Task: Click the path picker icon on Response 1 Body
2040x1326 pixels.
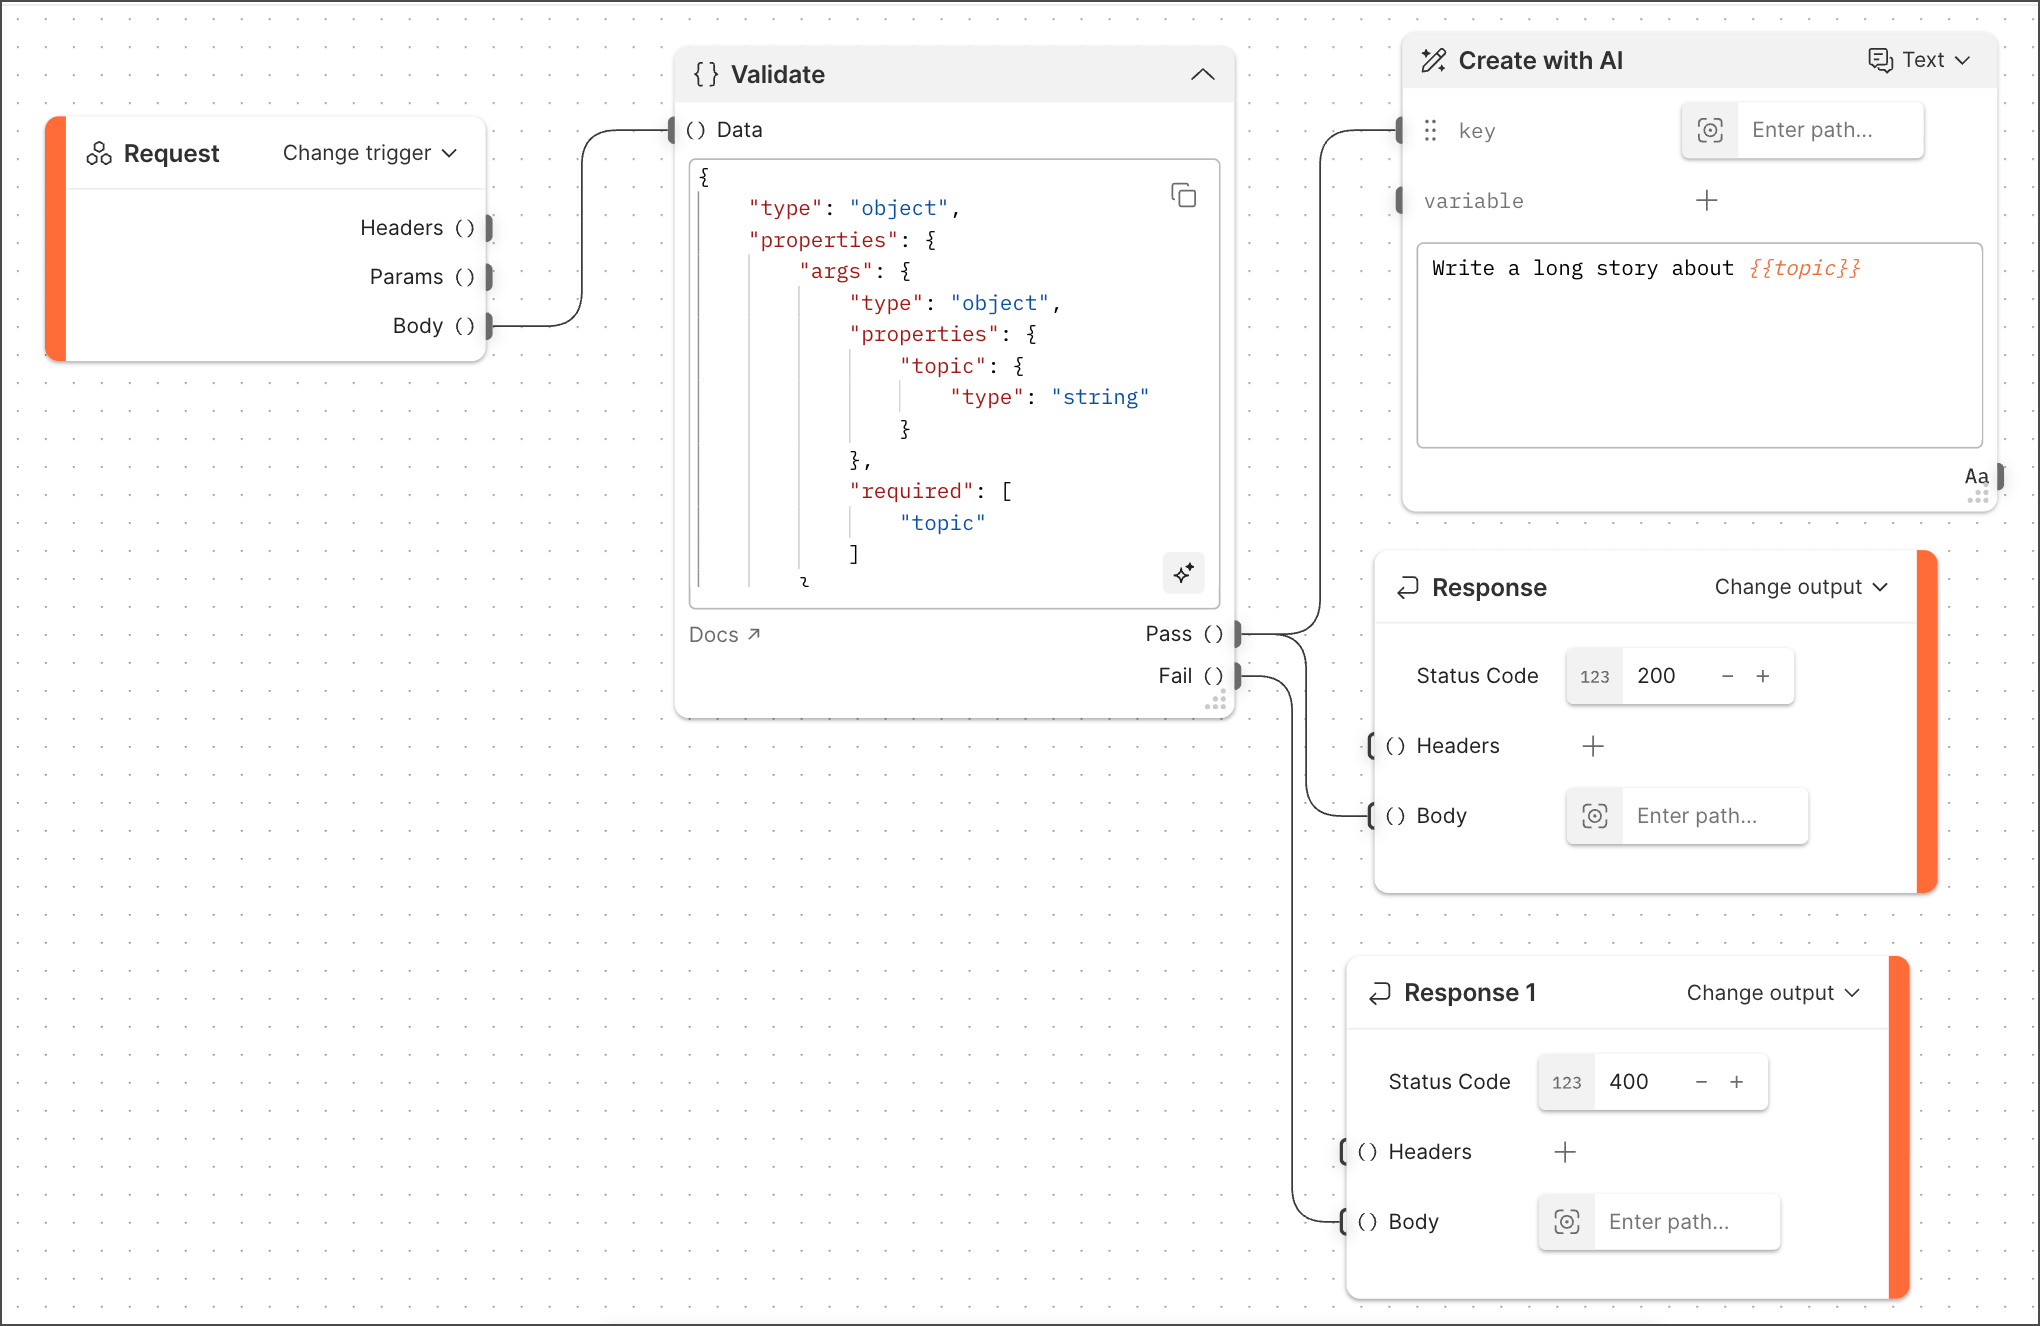Action: pos(1566,1221)
